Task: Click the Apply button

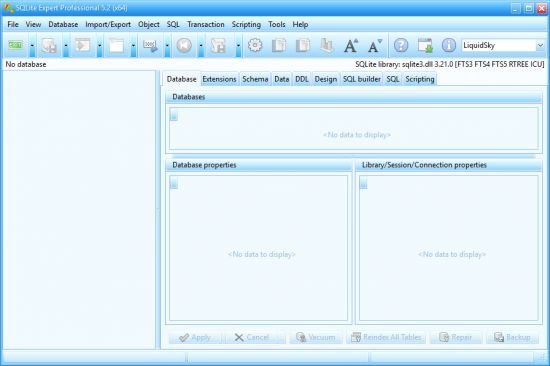Action: (195, 337)
